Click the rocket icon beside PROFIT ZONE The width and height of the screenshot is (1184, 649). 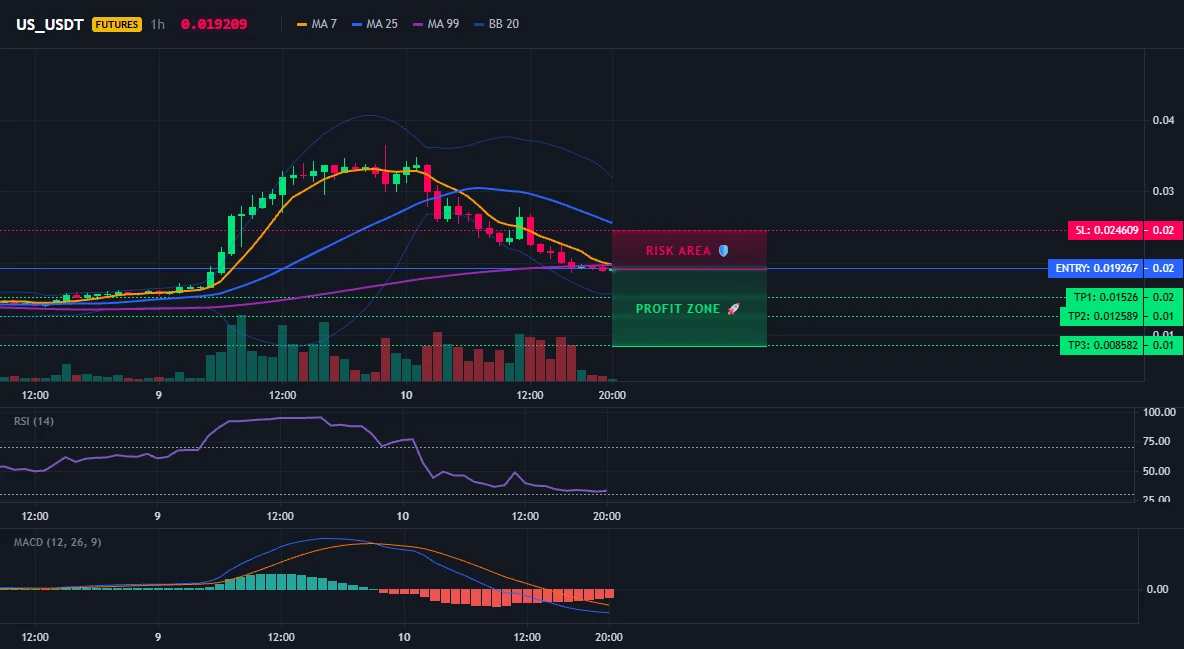point(733,308)
